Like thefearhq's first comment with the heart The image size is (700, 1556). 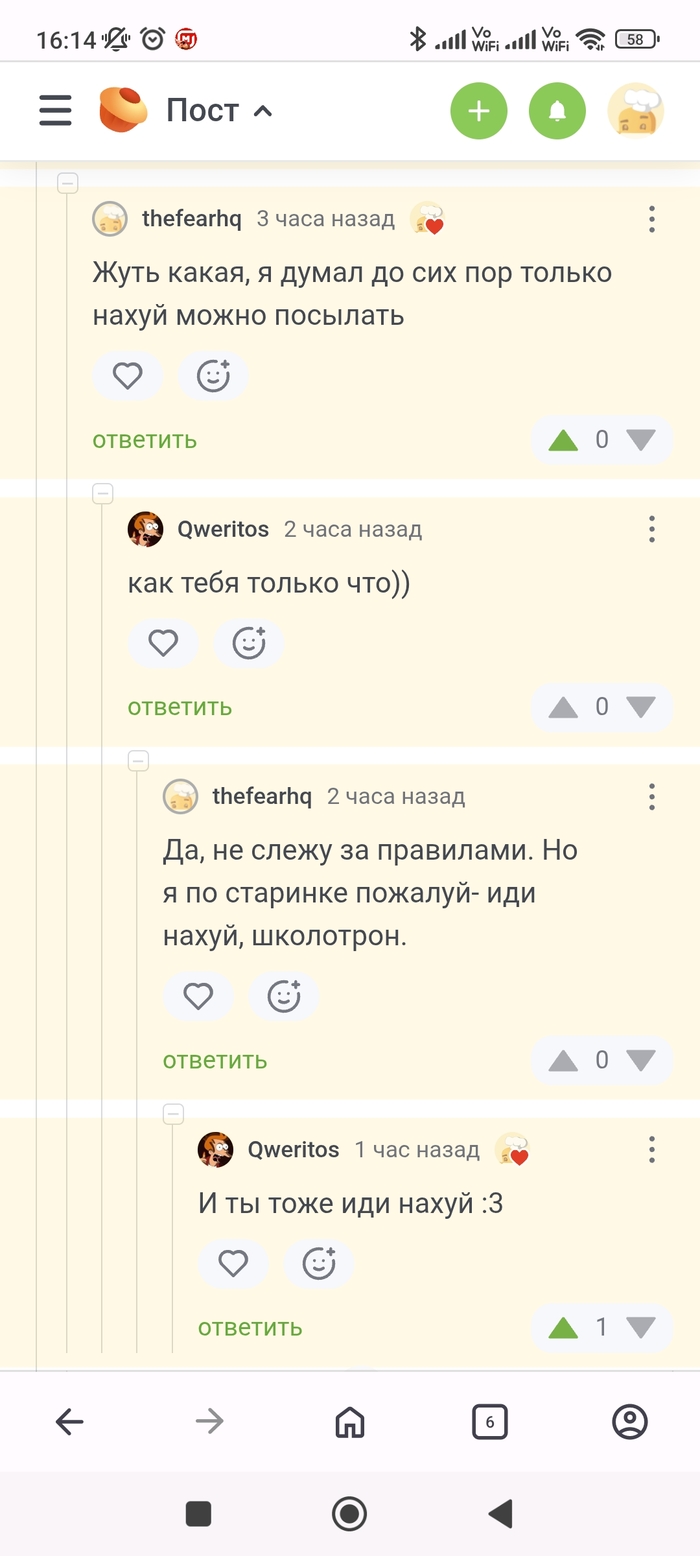tap(128, 376)
